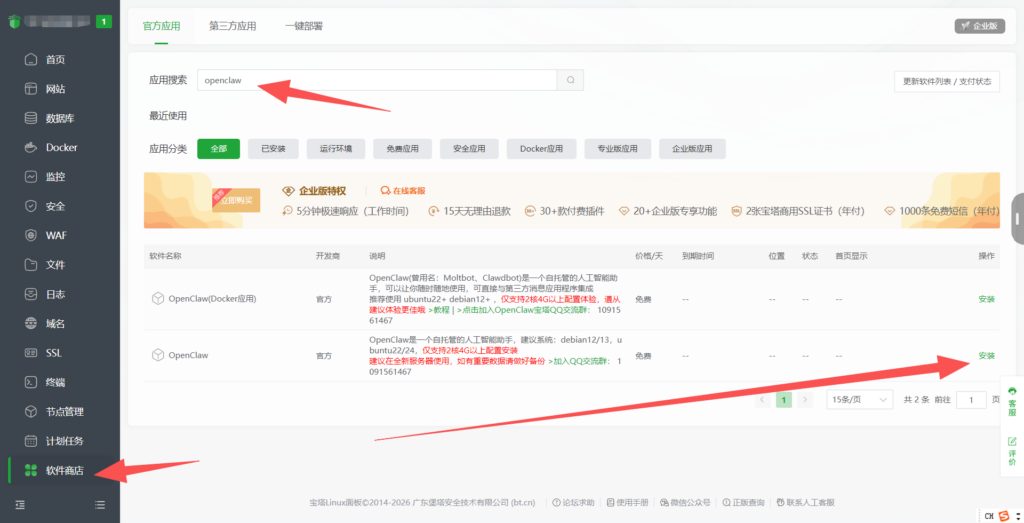
Task: Click the 计划任务 calendar icon in sidebar
Action: 31,441
